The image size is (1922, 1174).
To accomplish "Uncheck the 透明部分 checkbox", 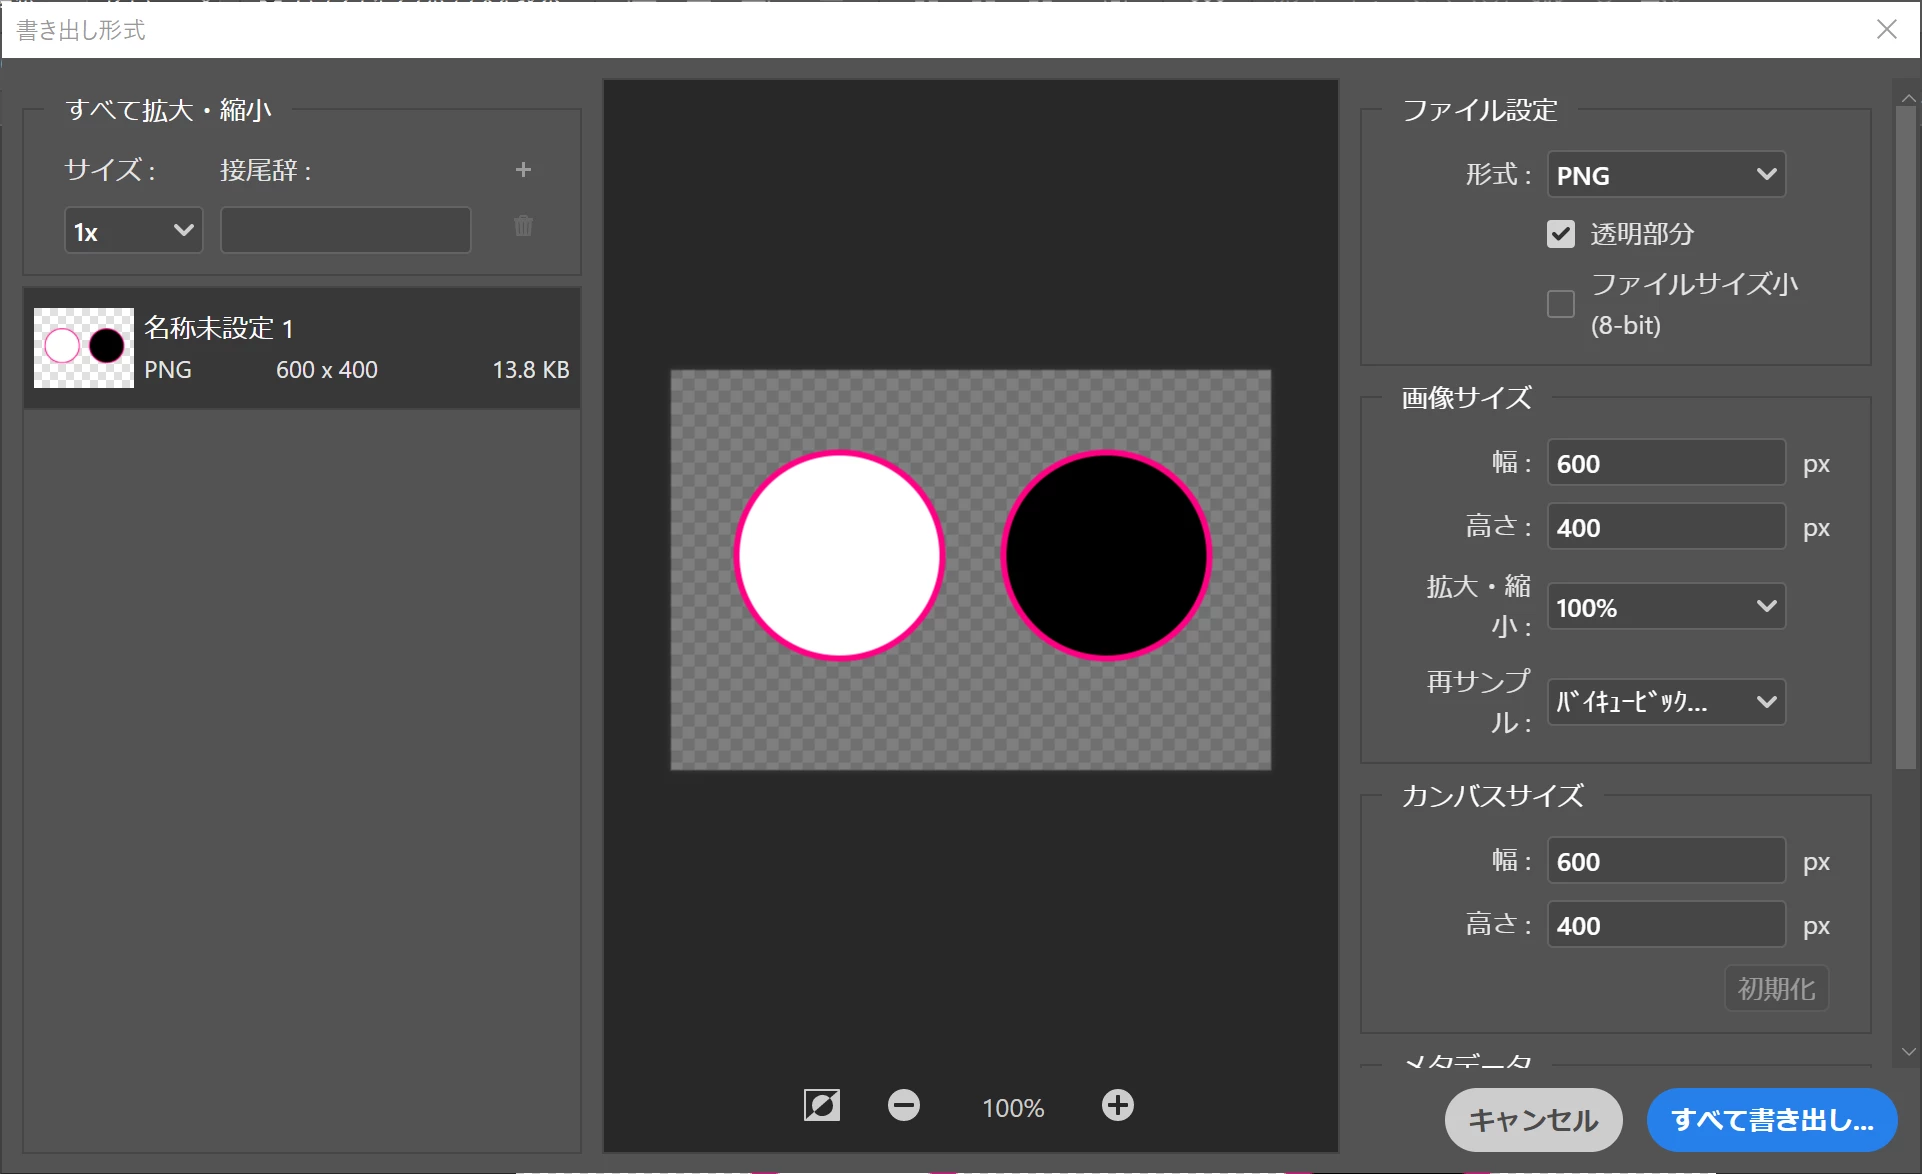I will 1560,234.
